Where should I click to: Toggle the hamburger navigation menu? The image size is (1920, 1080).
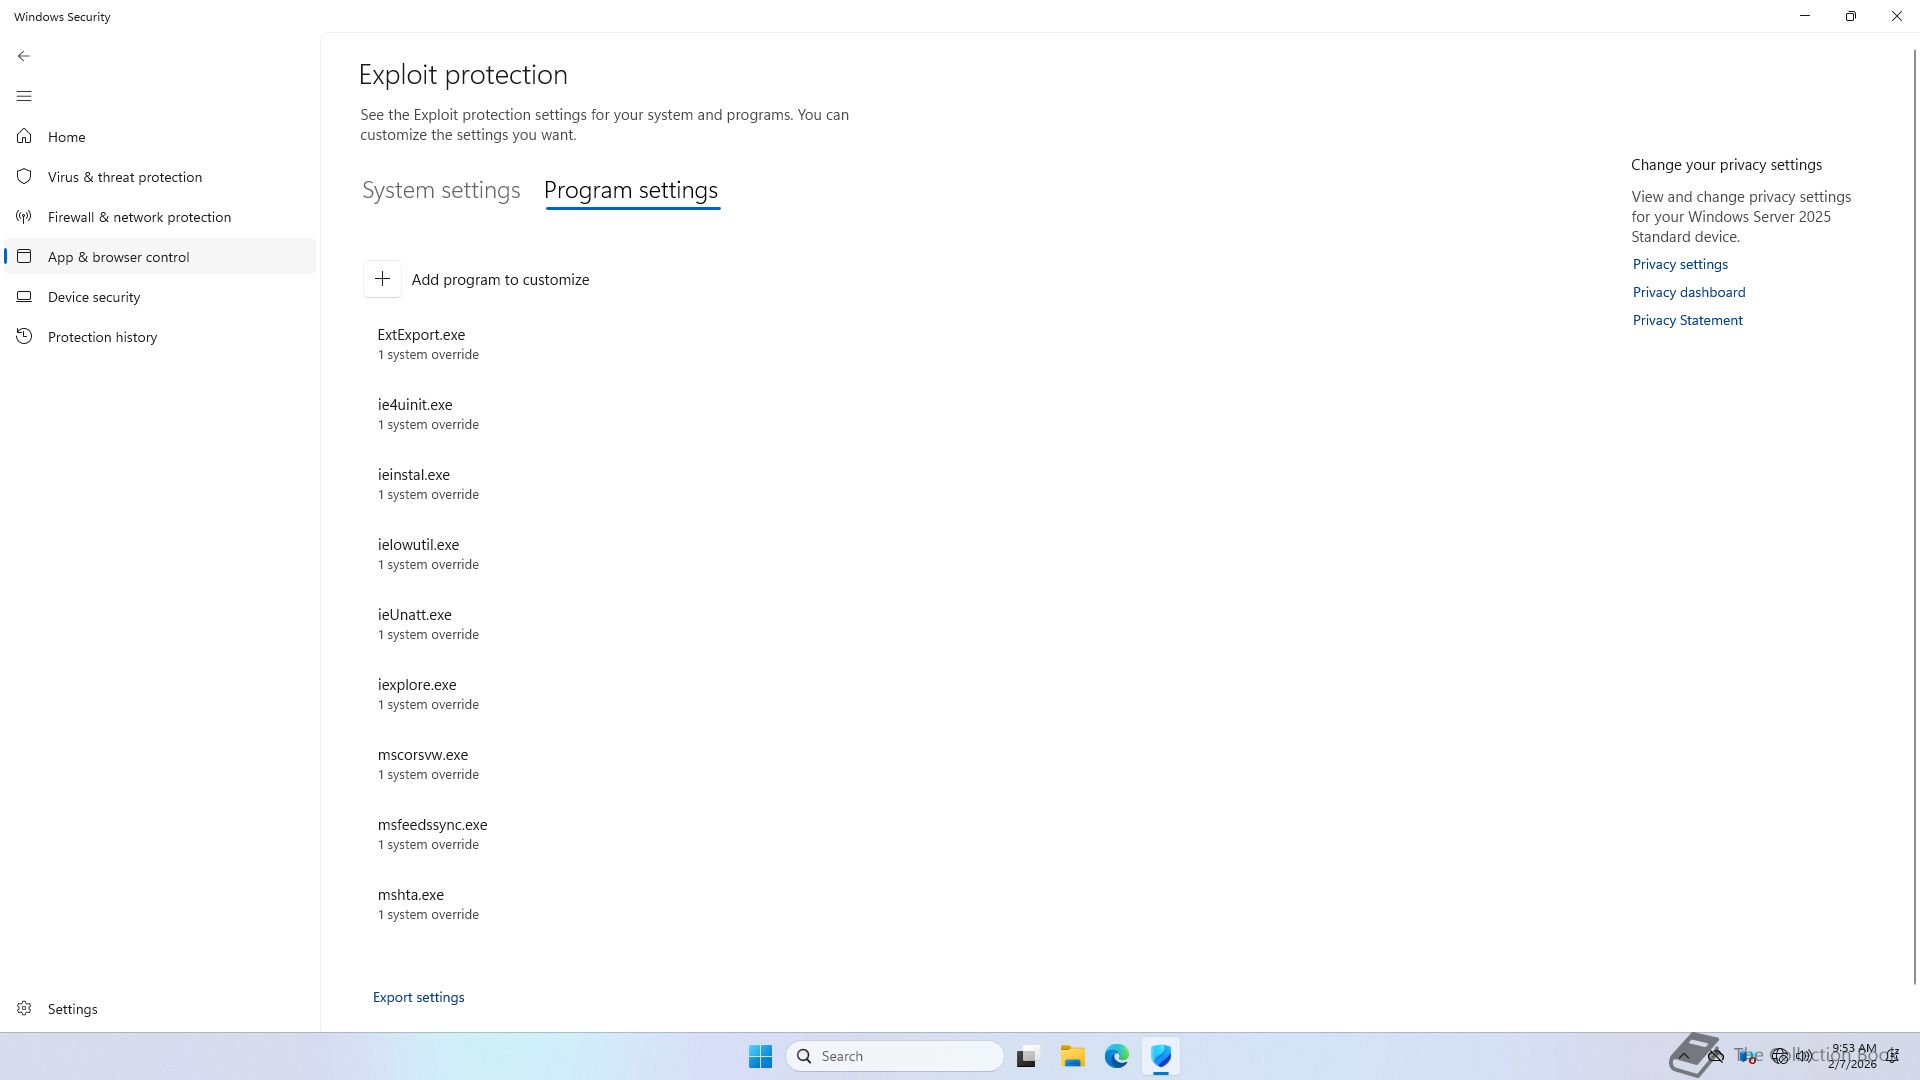point(24,96)
